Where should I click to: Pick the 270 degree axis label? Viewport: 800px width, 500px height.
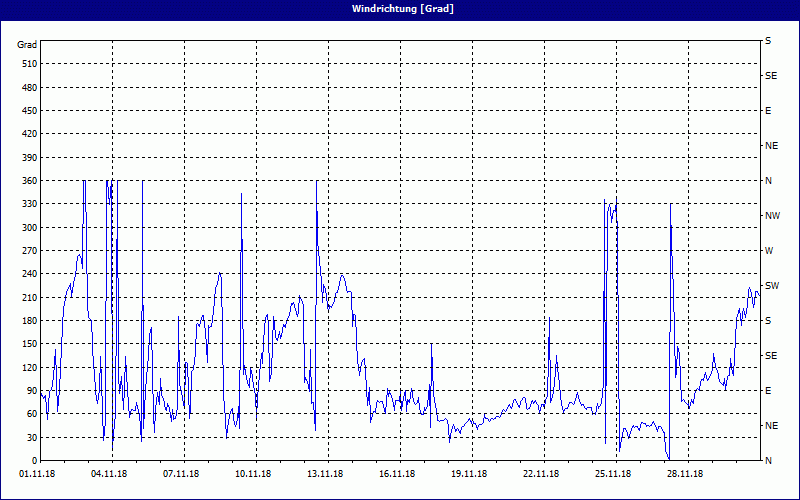[31, 251]
